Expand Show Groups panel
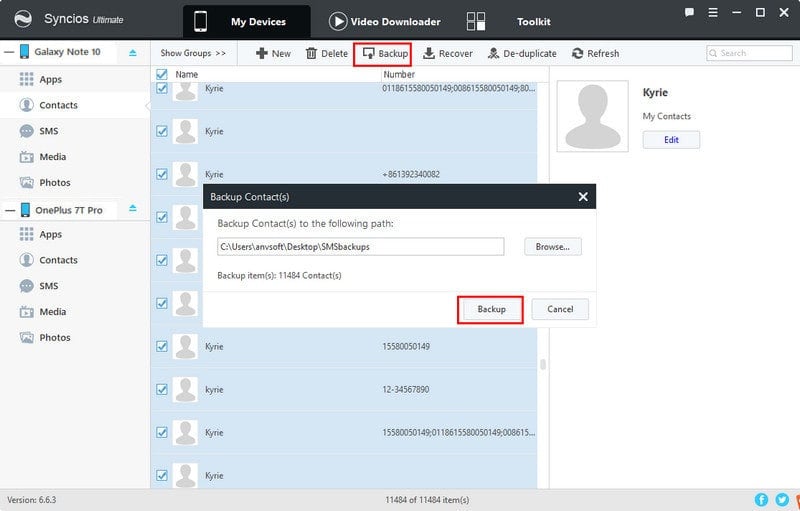This screenshot has width=800, height=511. (193, 53)
